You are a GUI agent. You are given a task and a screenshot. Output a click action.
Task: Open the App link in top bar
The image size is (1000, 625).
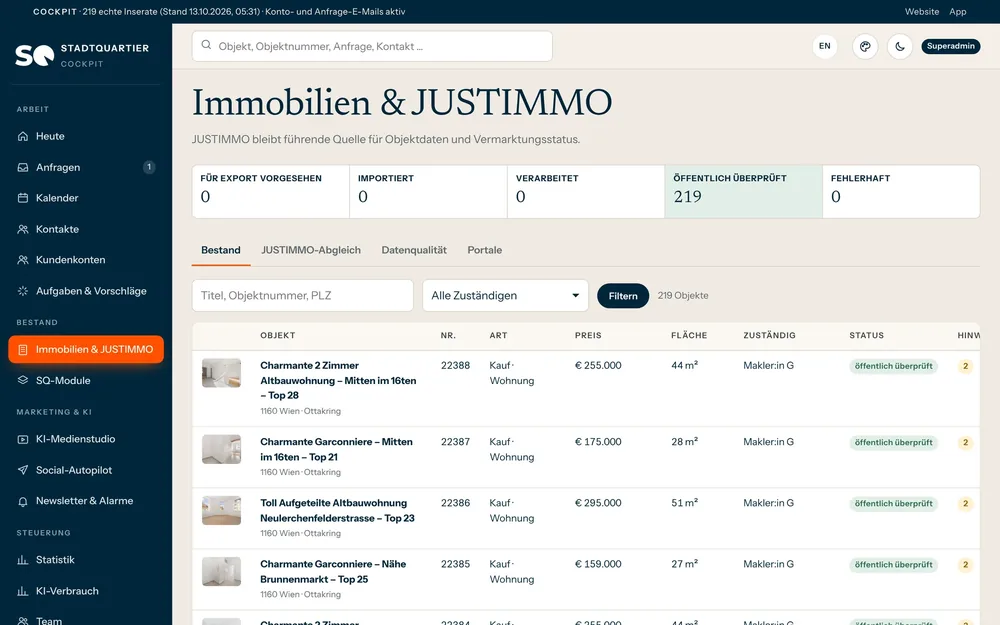[x=957, y=11]
